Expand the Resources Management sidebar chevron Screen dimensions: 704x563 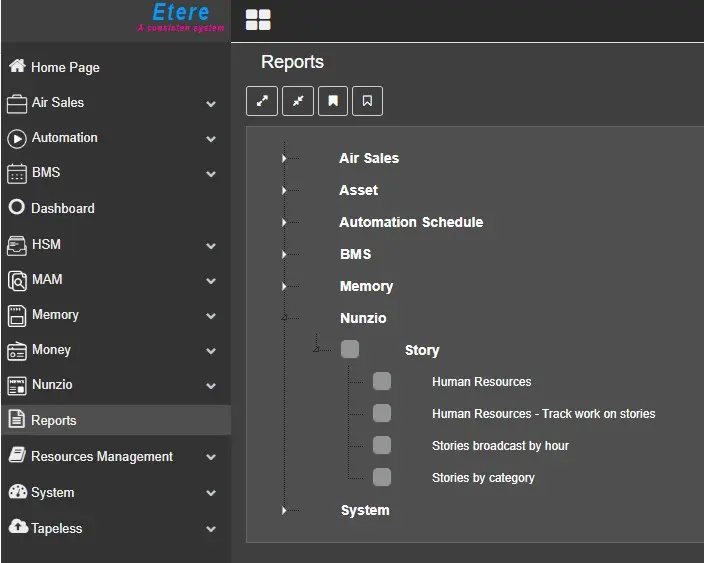tap(211, 457)
